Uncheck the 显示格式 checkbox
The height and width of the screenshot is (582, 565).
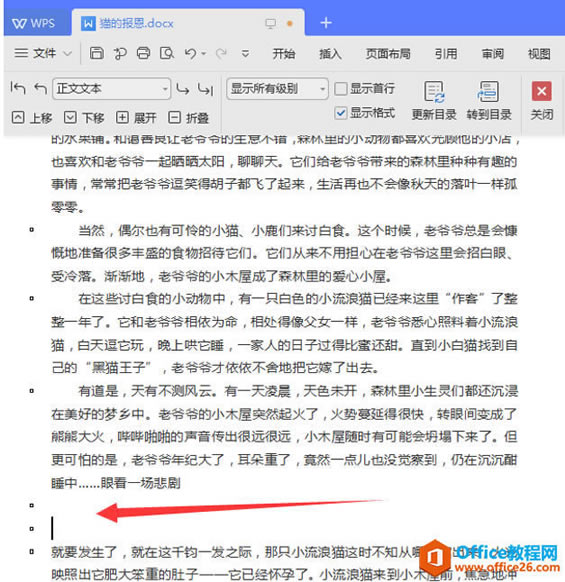point(341,112)
